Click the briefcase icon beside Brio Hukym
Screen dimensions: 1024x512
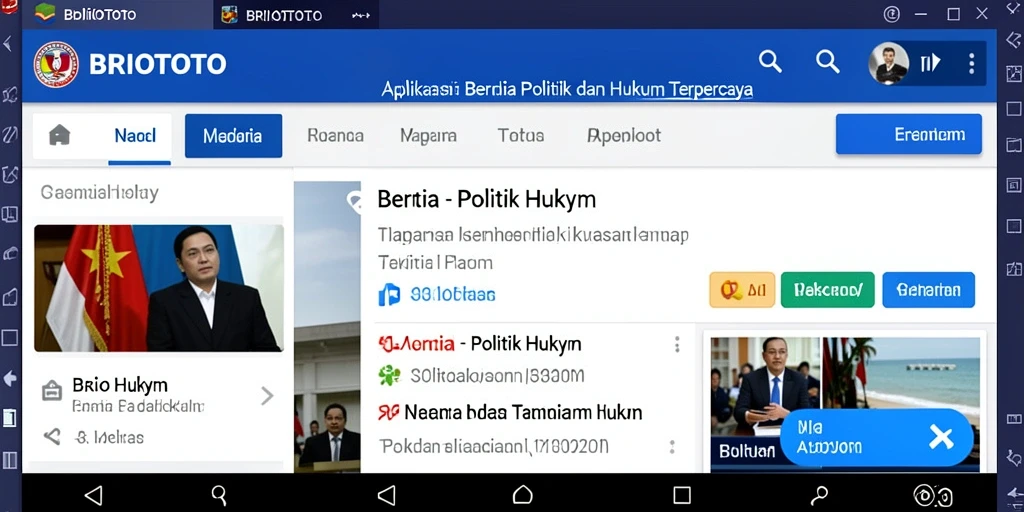(52, 391)
